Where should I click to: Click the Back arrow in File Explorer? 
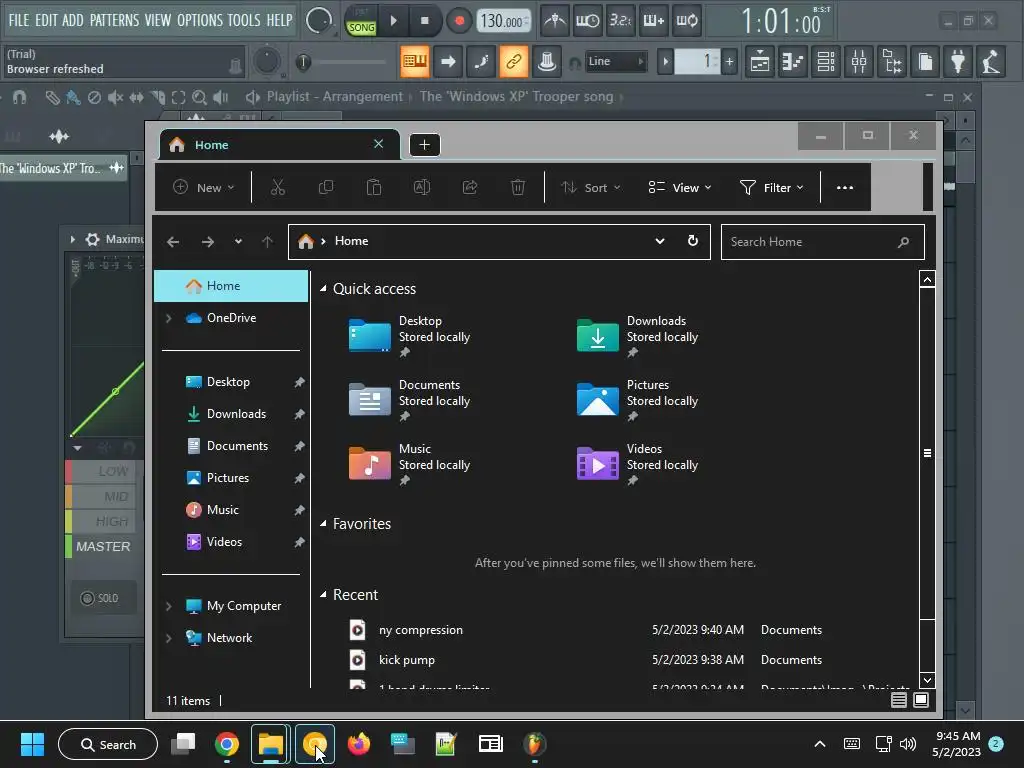pyautogui.click(x=173, y=242)
